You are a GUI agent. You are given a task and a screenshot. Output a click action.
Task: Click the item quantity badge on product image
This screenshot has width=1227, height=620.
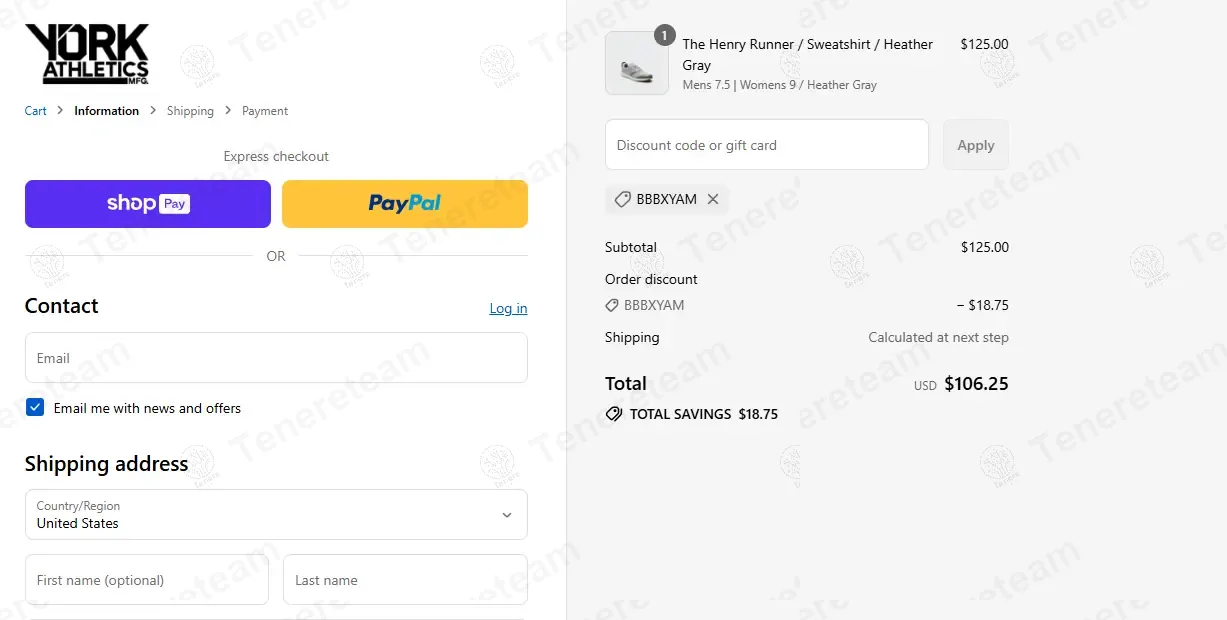point(664,35)
